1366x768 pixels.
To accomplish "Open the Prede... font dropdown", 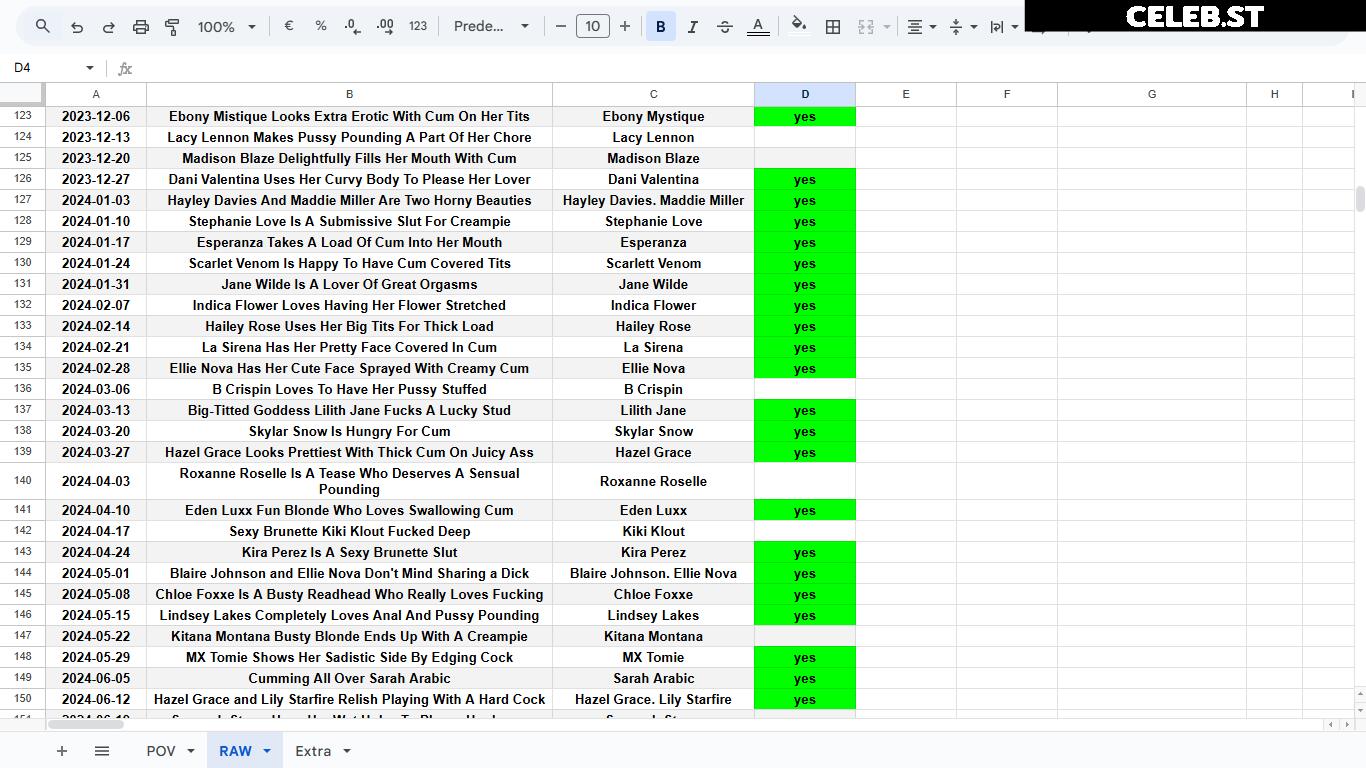I will pyautogui.click(x=491, y=27).
